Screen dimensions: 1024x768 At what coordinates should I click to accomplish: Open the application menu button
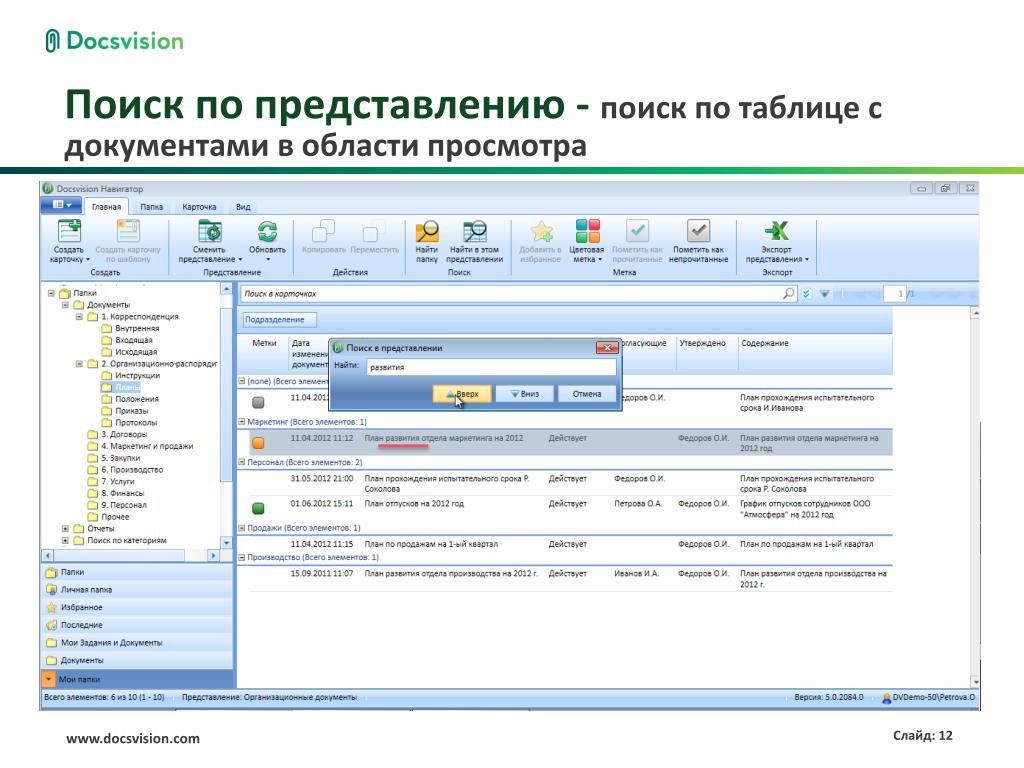61,205
